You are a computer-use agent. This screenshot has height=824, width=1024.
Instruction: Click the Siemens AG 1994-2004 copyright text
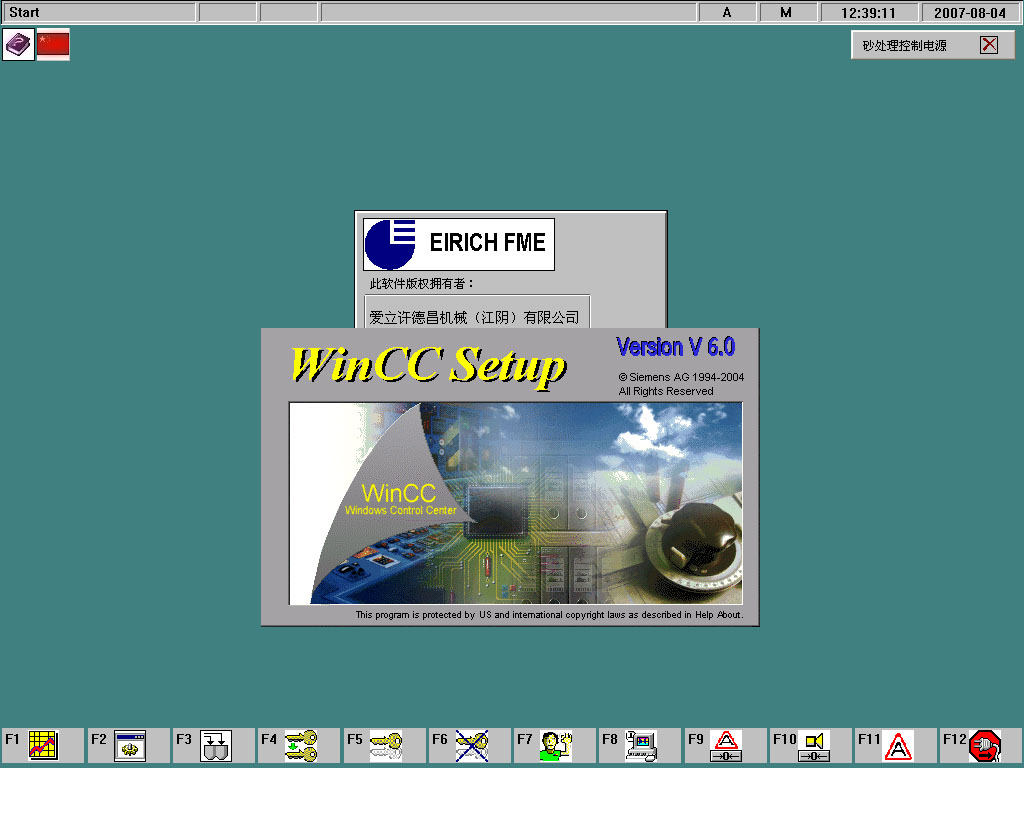click(681, 377)
